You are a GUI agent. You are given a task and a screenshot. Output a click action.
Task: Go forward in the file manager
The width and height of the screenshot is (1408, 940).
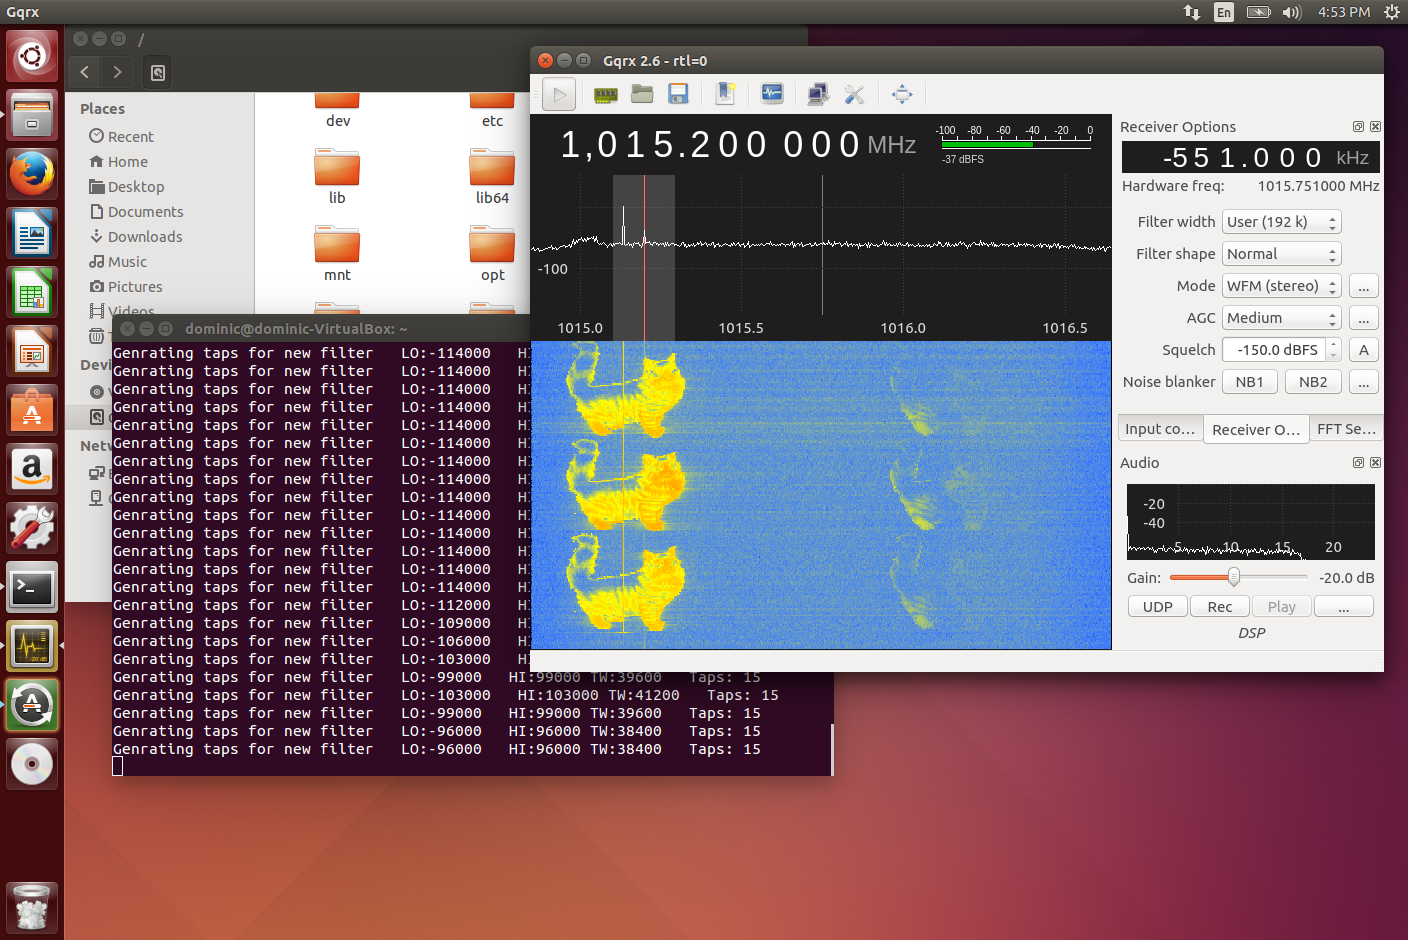[118, 72]
